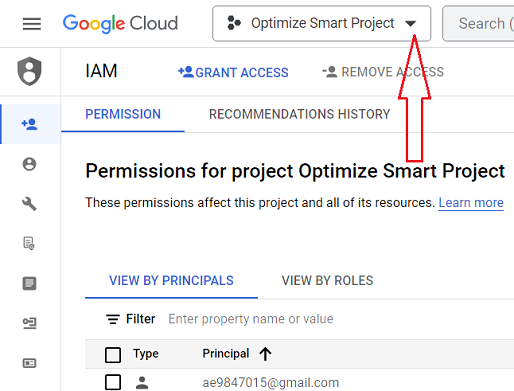The height and width of the screenshot is (391, 514).
Task: Select the ae9847015@gmail.com principal
Action: point(270,383)
